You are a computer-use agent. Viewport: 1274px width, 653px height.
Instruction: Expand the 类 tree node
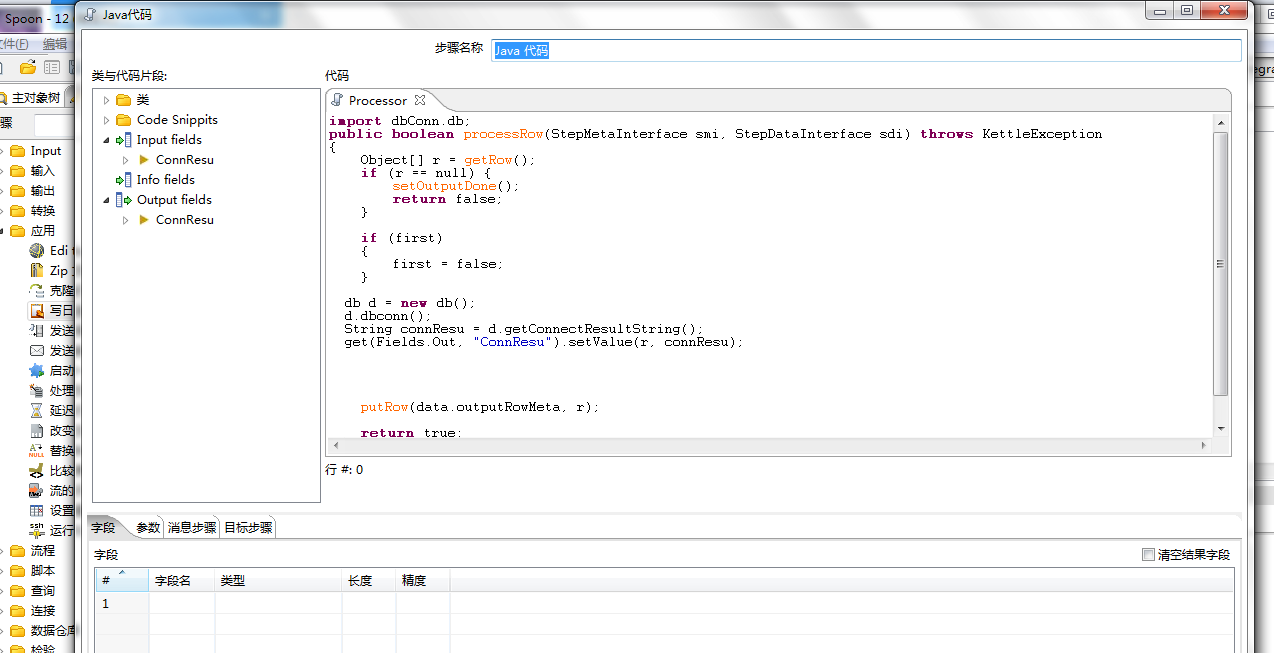click(106, 100)
